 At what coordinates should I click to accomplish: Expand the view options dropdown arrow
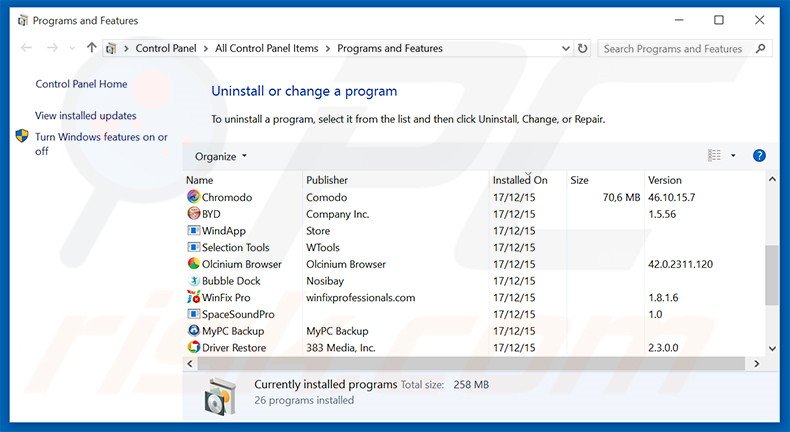click(733, 156)
